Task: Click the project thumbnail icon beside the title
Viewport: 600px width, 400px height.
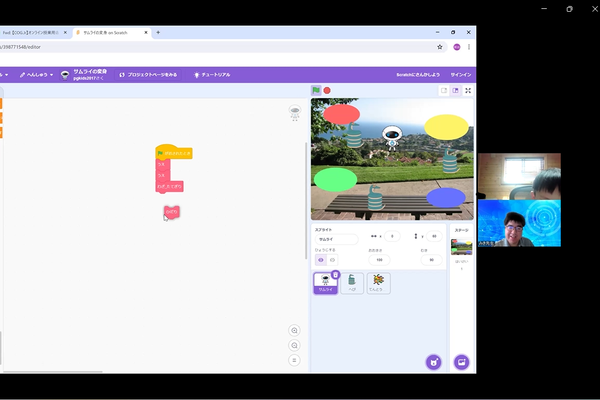Action: pyautogui.click(x=65, y=75)
